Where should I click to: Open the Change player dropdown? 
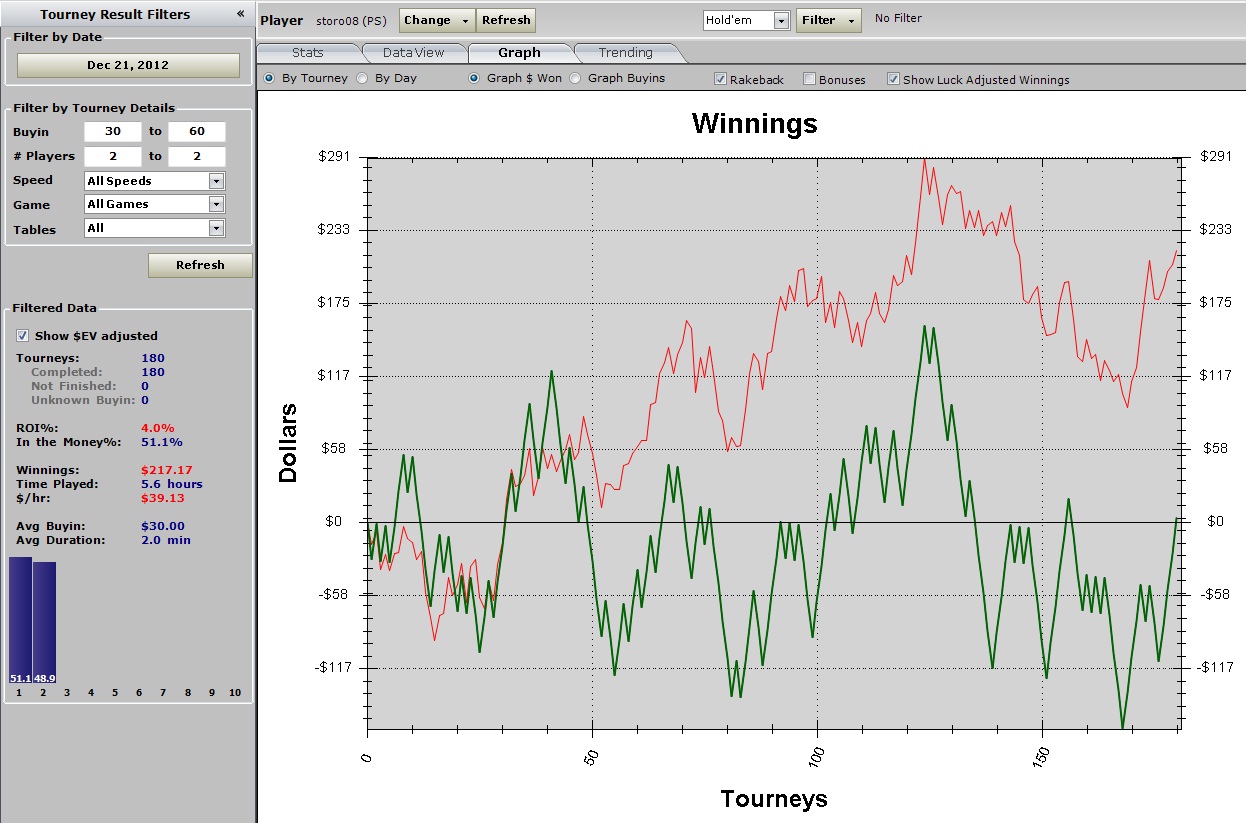point(437,20)
